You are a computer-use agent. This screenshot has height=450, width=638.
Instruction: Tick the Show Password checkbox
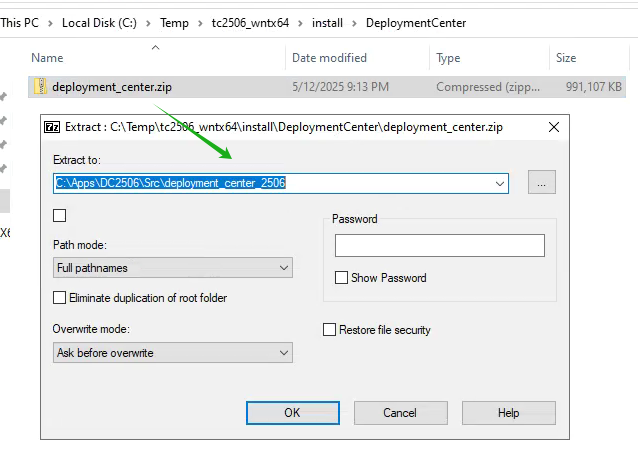341,277
